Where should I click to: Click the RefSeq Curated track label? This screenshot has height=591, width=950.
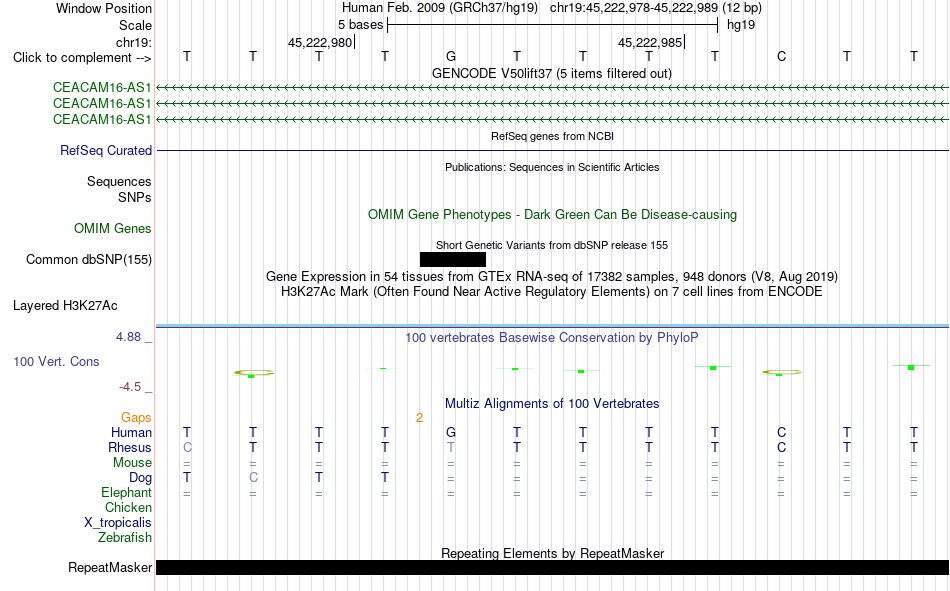pos(105,150)
